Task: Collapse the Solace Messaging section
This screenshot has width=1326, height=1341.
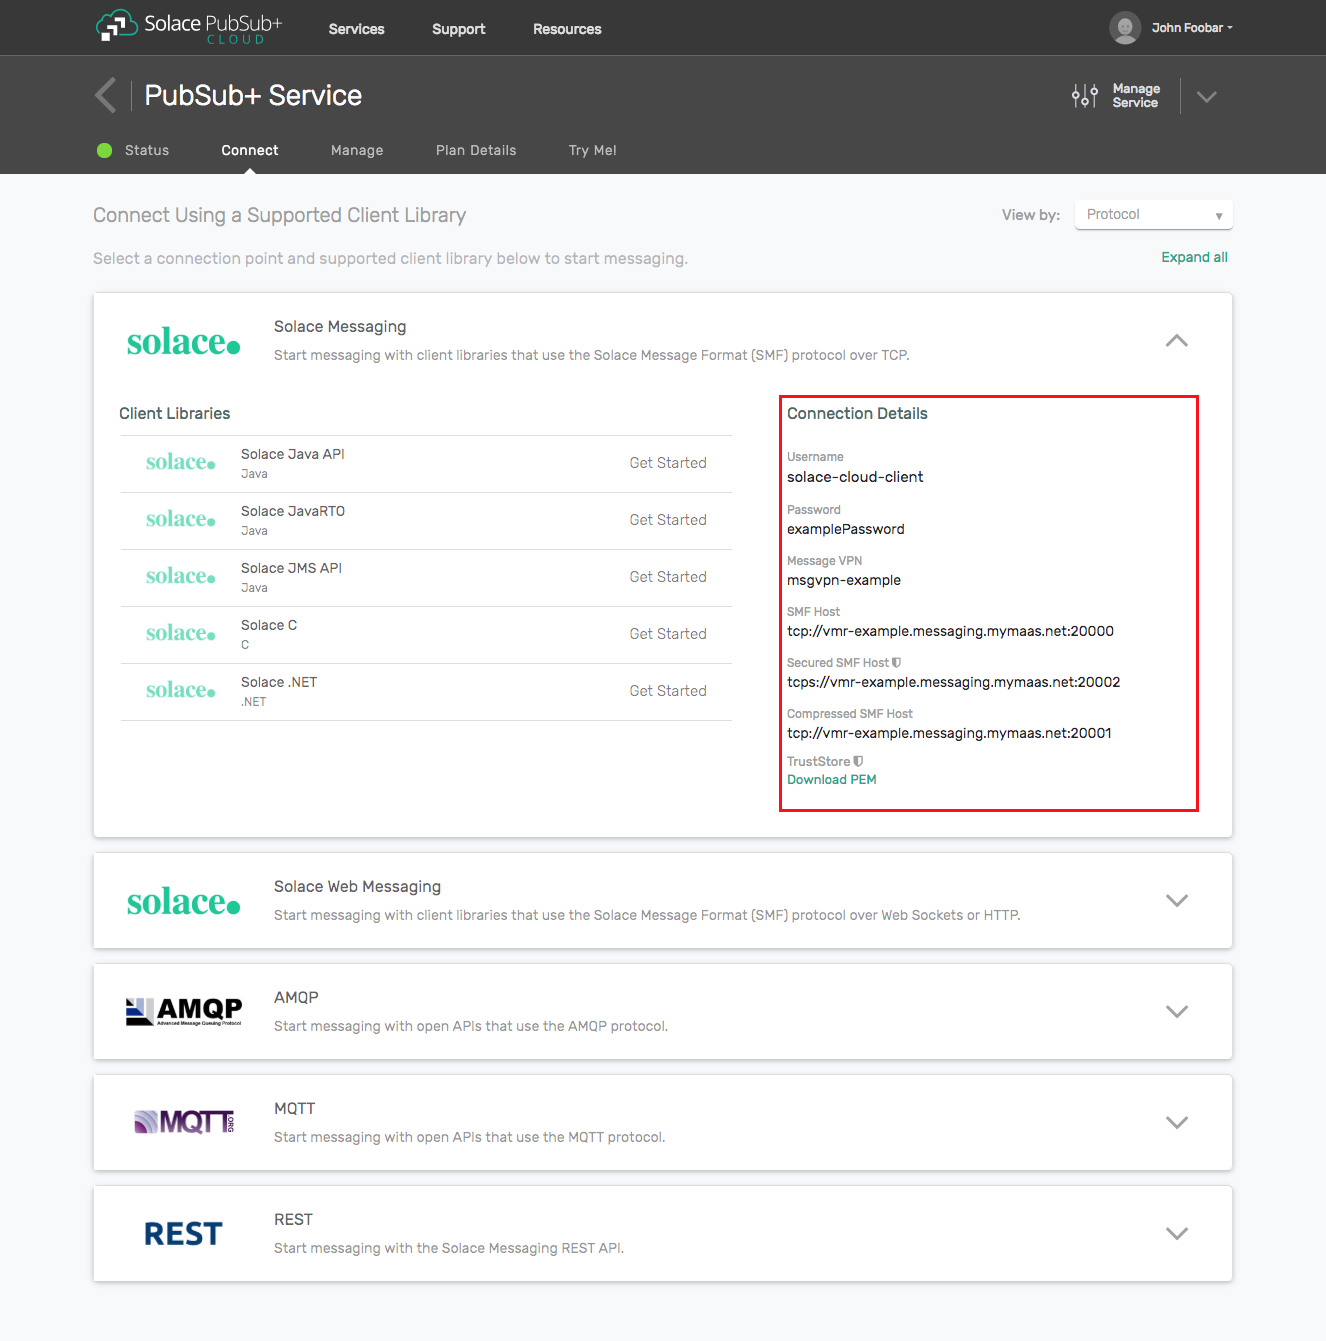Action: (x=1176, y=341)
